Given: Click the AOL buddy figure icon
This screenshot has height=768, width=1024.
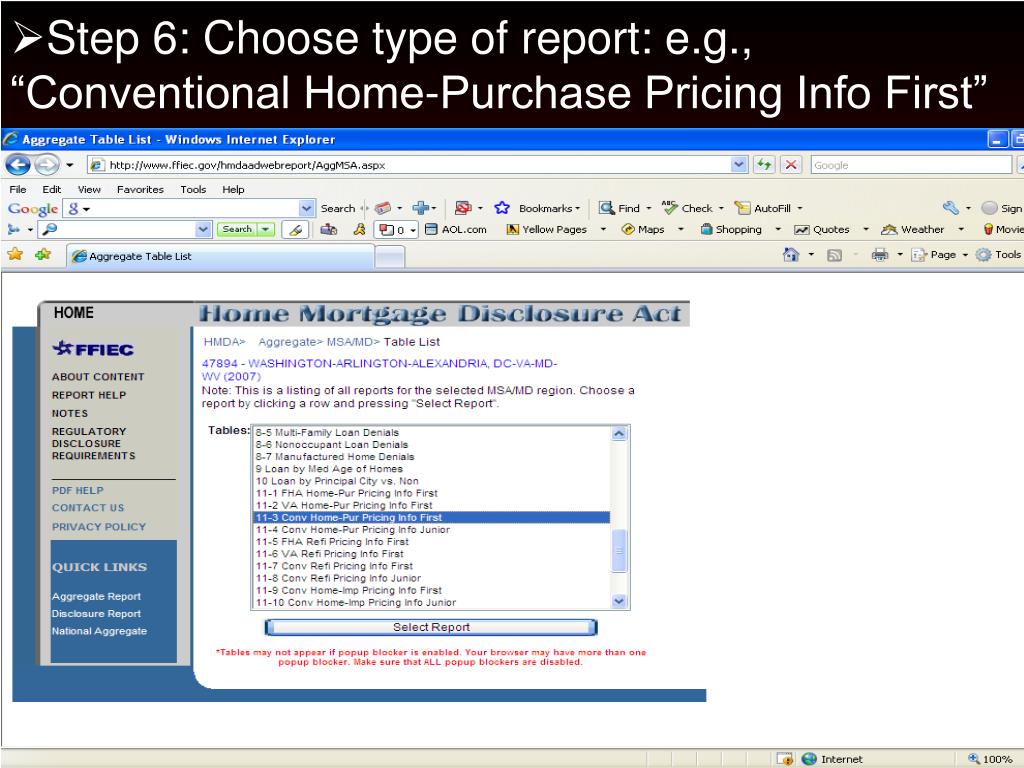Looking at the screenshot, I should tap(359, 229).
